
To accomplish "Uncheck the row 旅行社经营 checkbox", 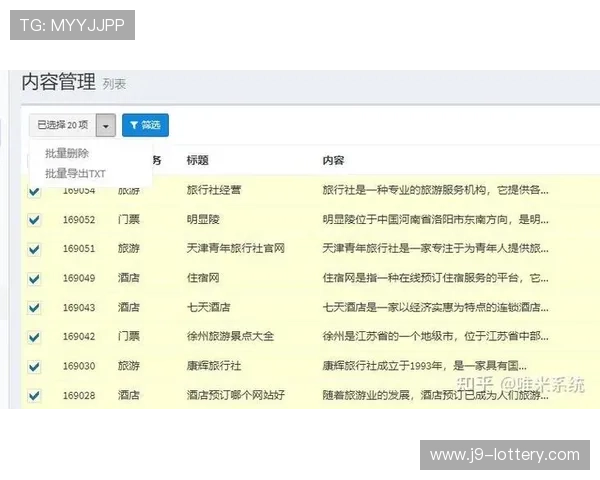I will pos(34,191).
